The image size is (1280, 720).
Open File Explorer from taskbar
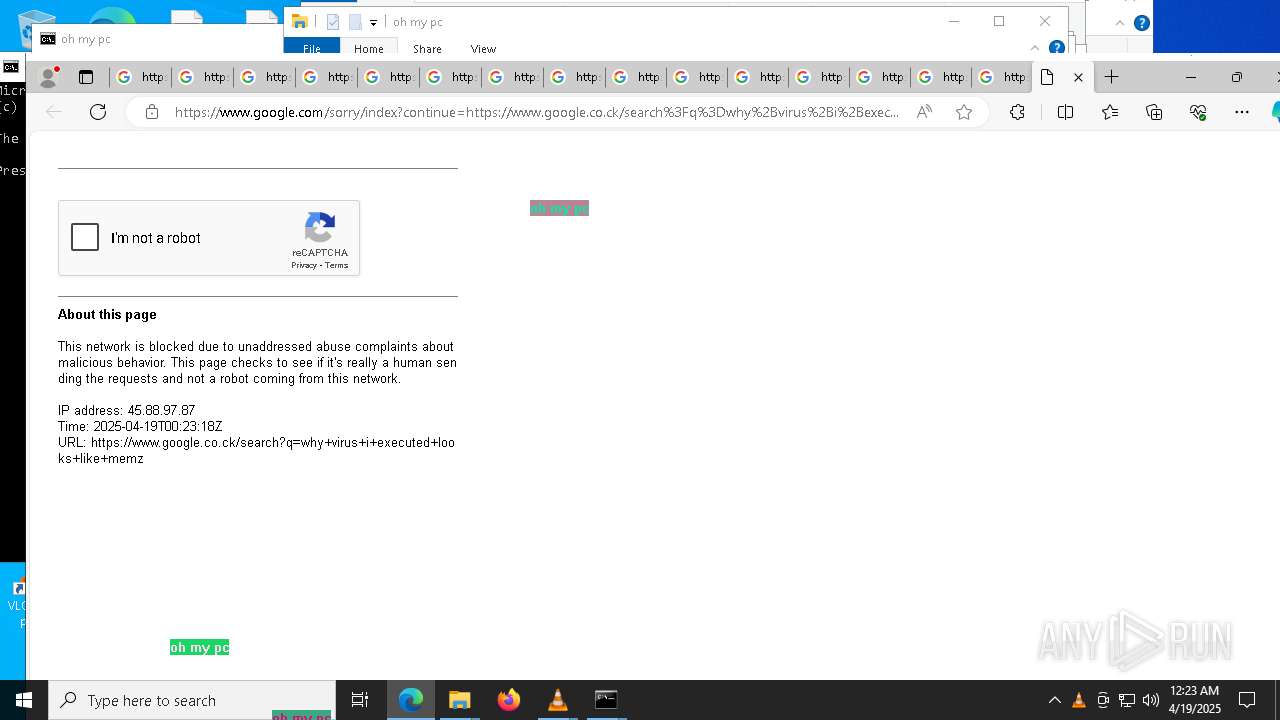(x=460, y=700)
